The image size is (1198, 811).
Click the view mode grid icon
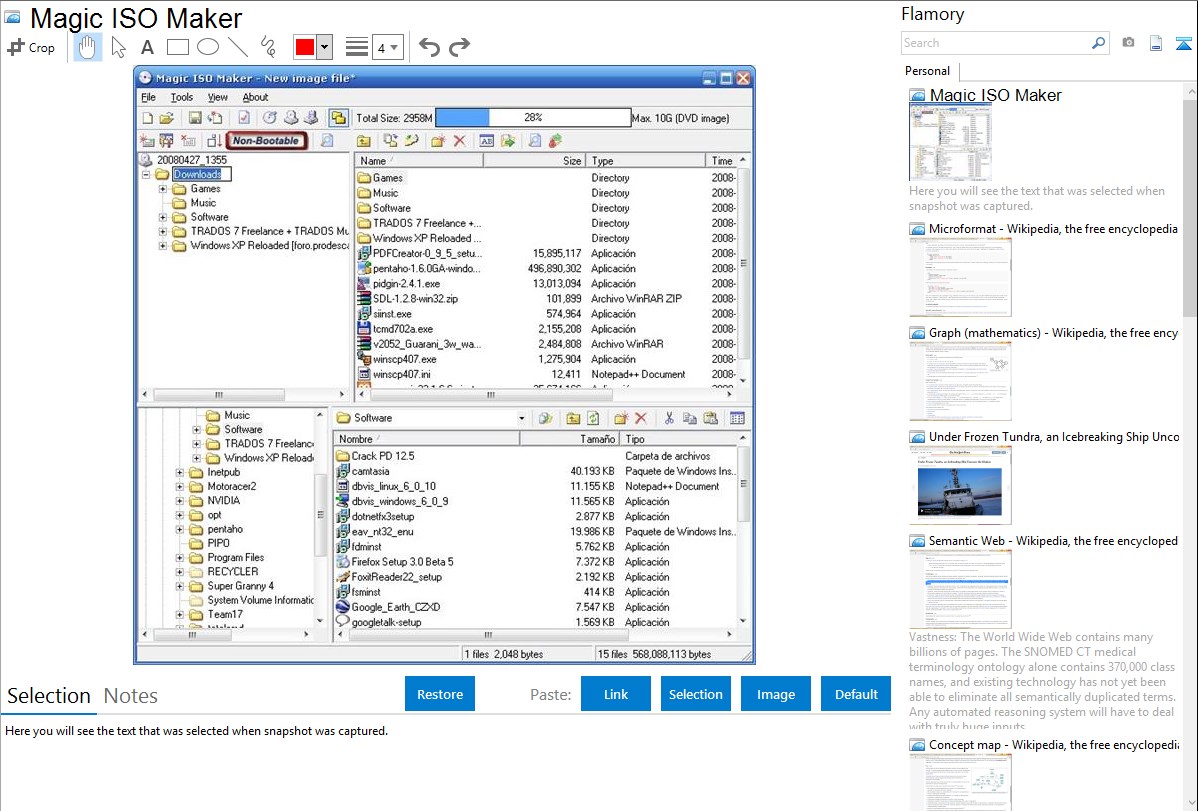point(737,418)
